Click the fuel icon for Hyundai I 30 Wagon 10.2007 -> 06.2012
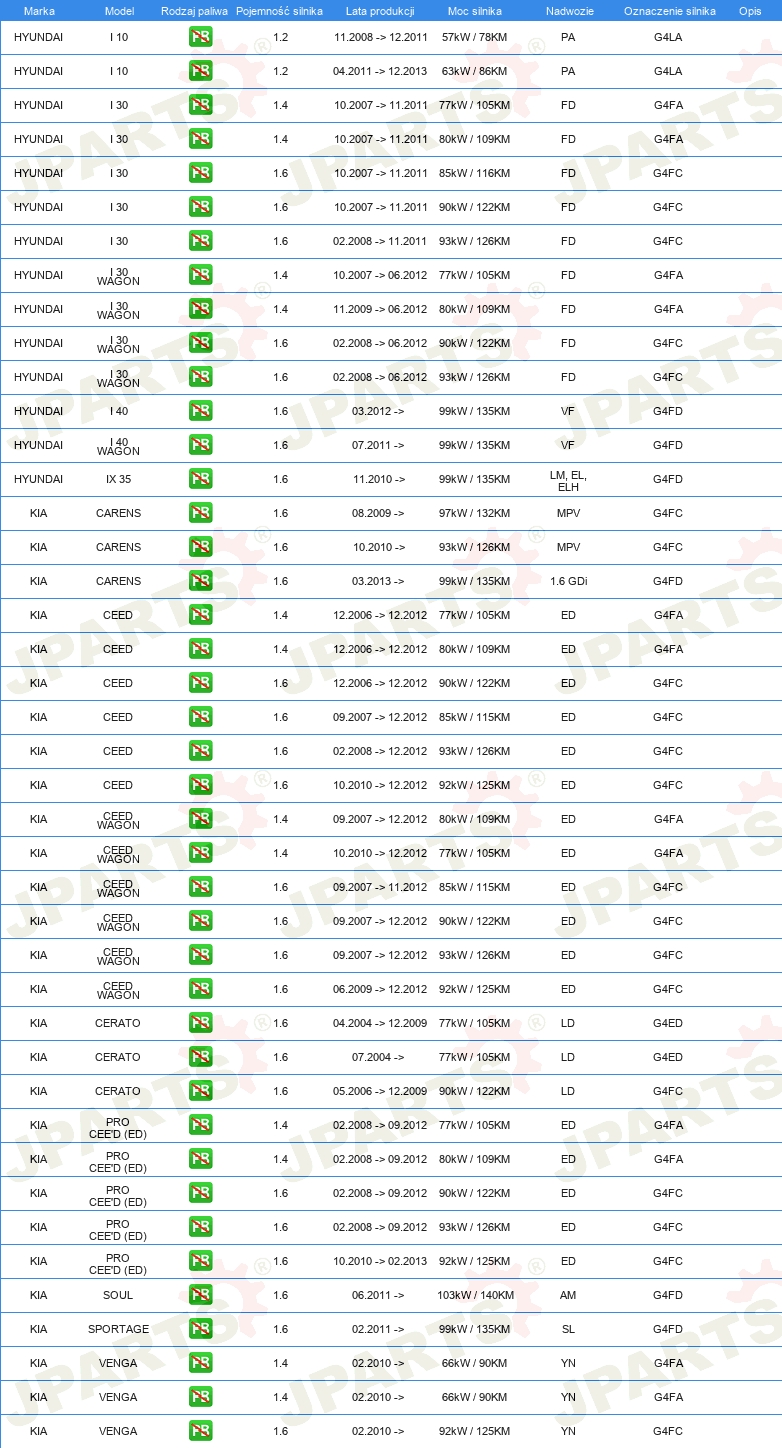The image size is (782, 1448). pos(200,275)
